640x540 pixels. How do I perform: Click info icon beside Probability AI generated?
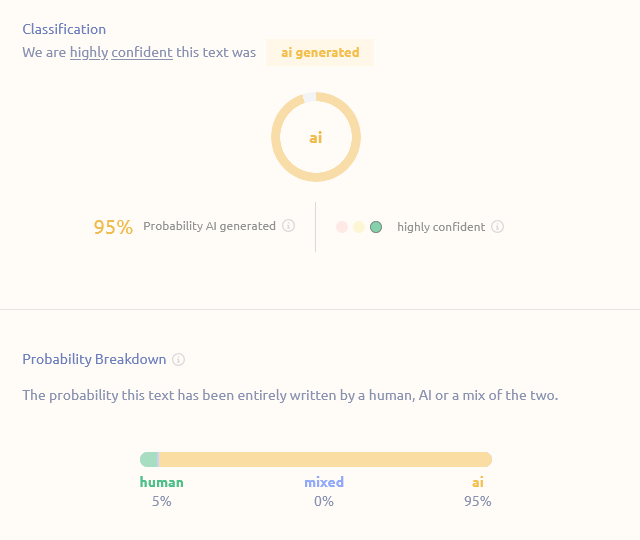[x=288, y=226]
